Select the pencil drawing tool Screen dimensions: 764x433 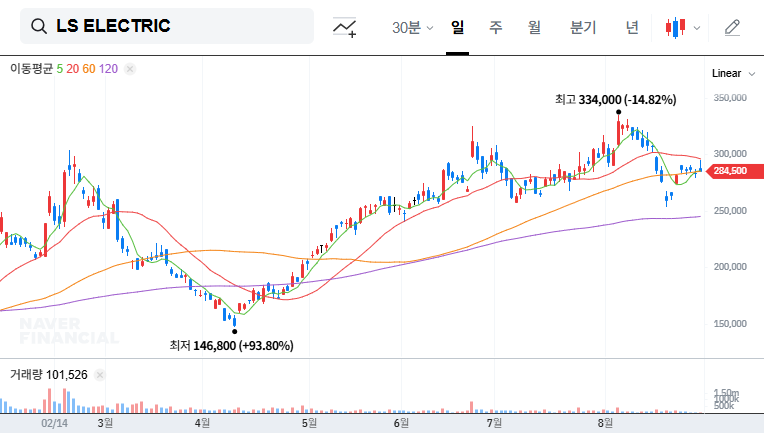pos(732,27)
